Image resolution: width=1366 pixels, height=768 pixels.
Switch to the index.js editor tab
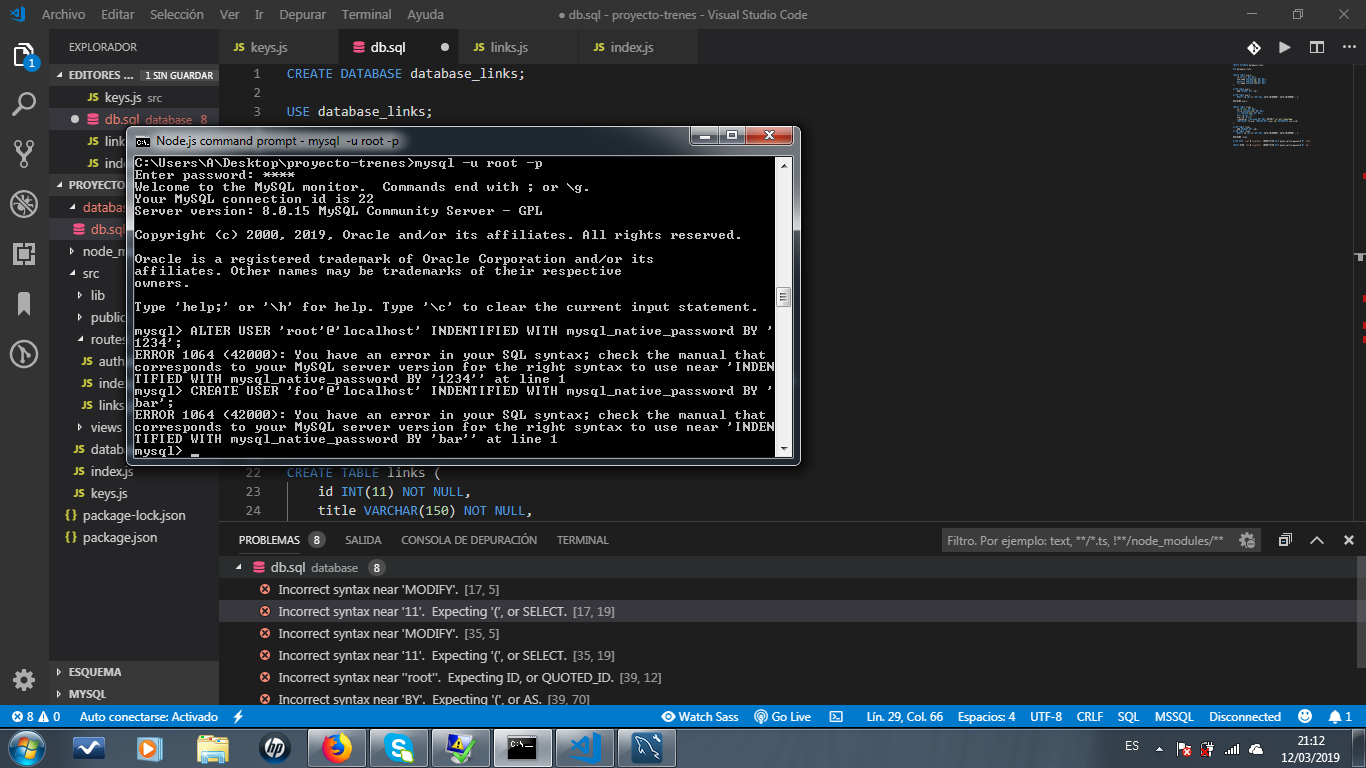[x=638, y=47]
